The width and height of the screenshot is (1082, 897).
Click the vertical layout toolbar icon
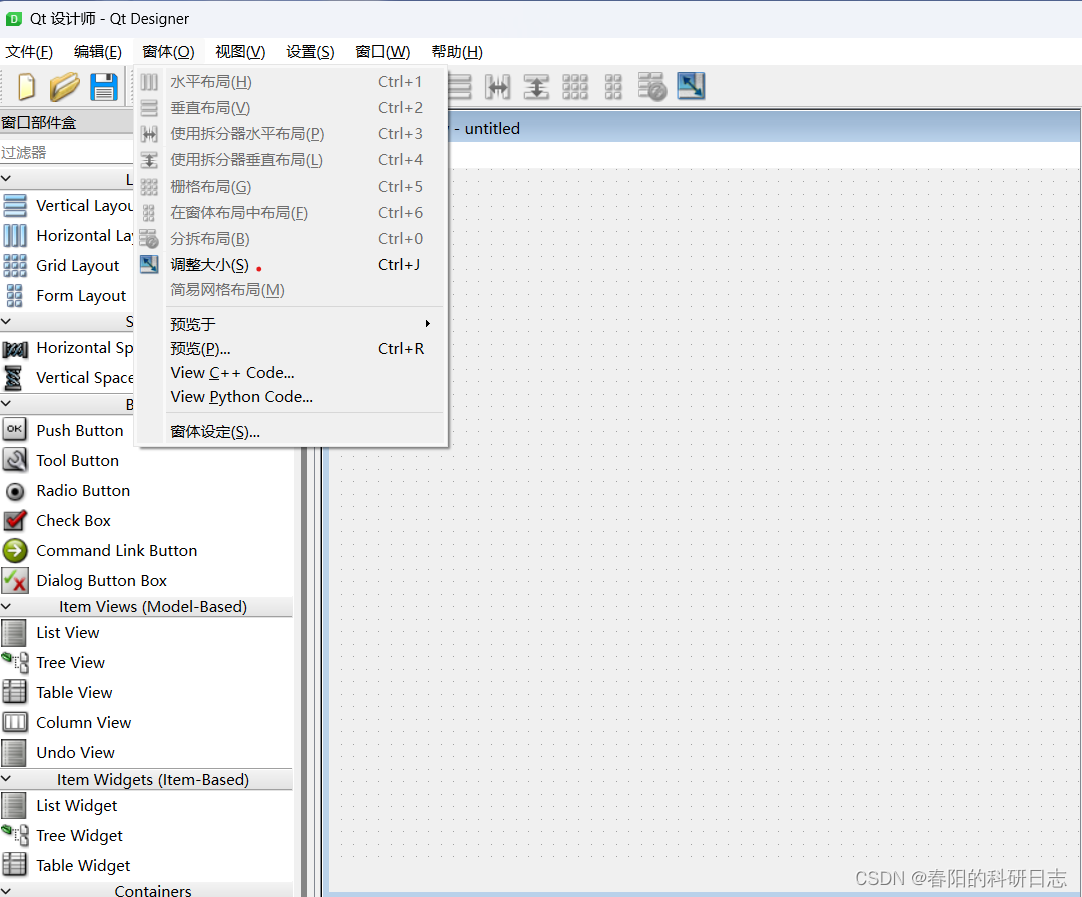point(460,87)
